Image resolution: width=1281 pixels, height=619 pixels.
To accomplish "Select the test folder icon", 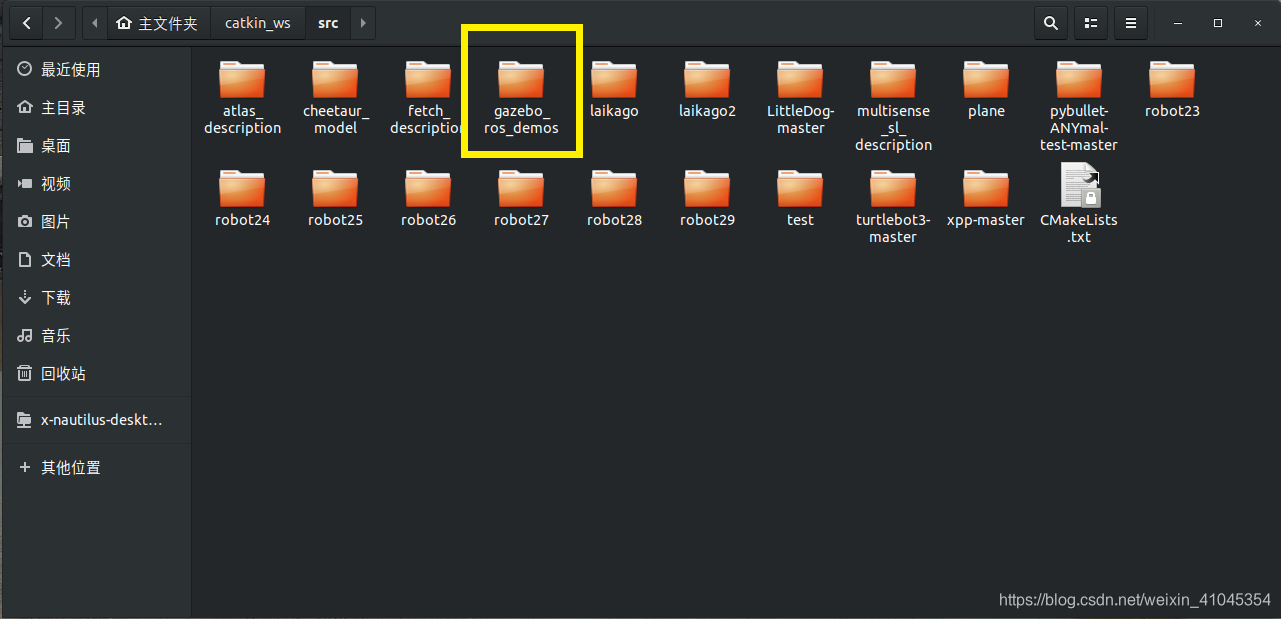I will pyautogui.click(x=800, y=188).
